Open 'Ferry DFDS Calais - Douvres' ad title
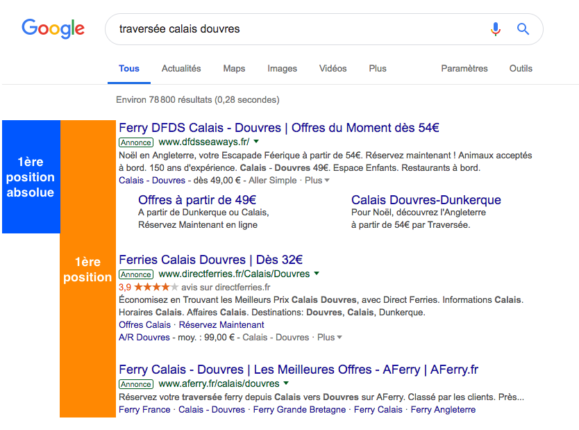Viewport: 579px width, 430px height. [279, 128]
